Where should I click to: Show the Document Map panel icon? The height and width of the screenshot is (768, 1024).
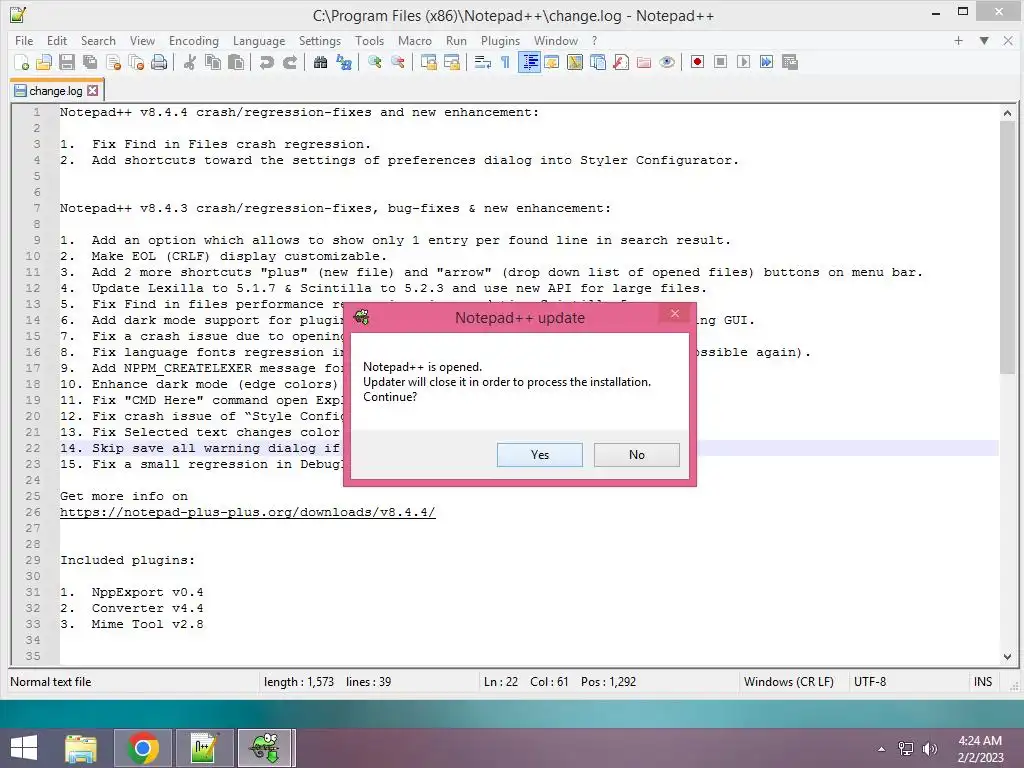pos(575,62)
